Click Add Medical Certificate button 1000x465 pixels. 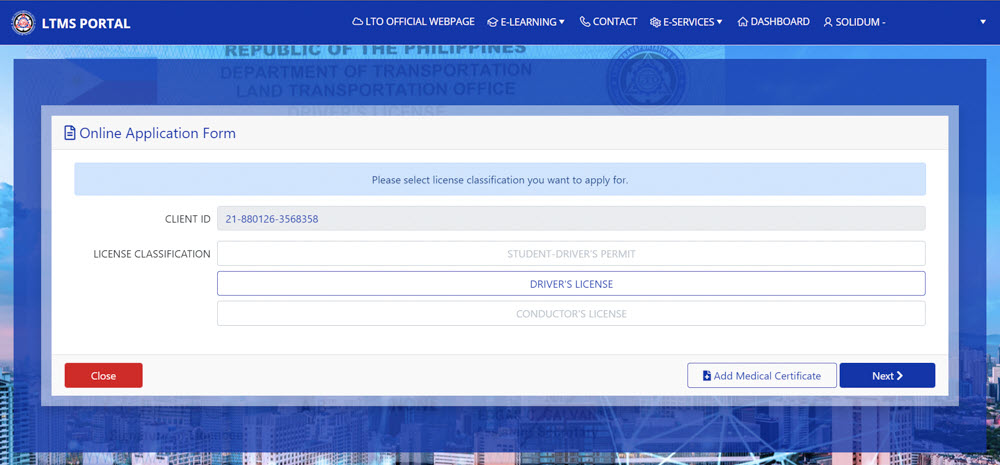pyautogui.click(x=761, y=376)
